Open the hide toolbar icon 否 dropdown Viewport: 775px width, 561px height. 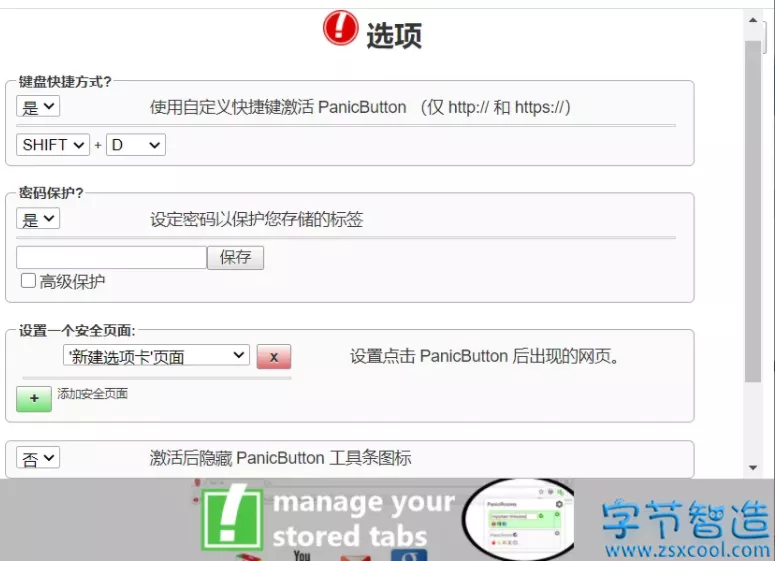coord(38,458)
